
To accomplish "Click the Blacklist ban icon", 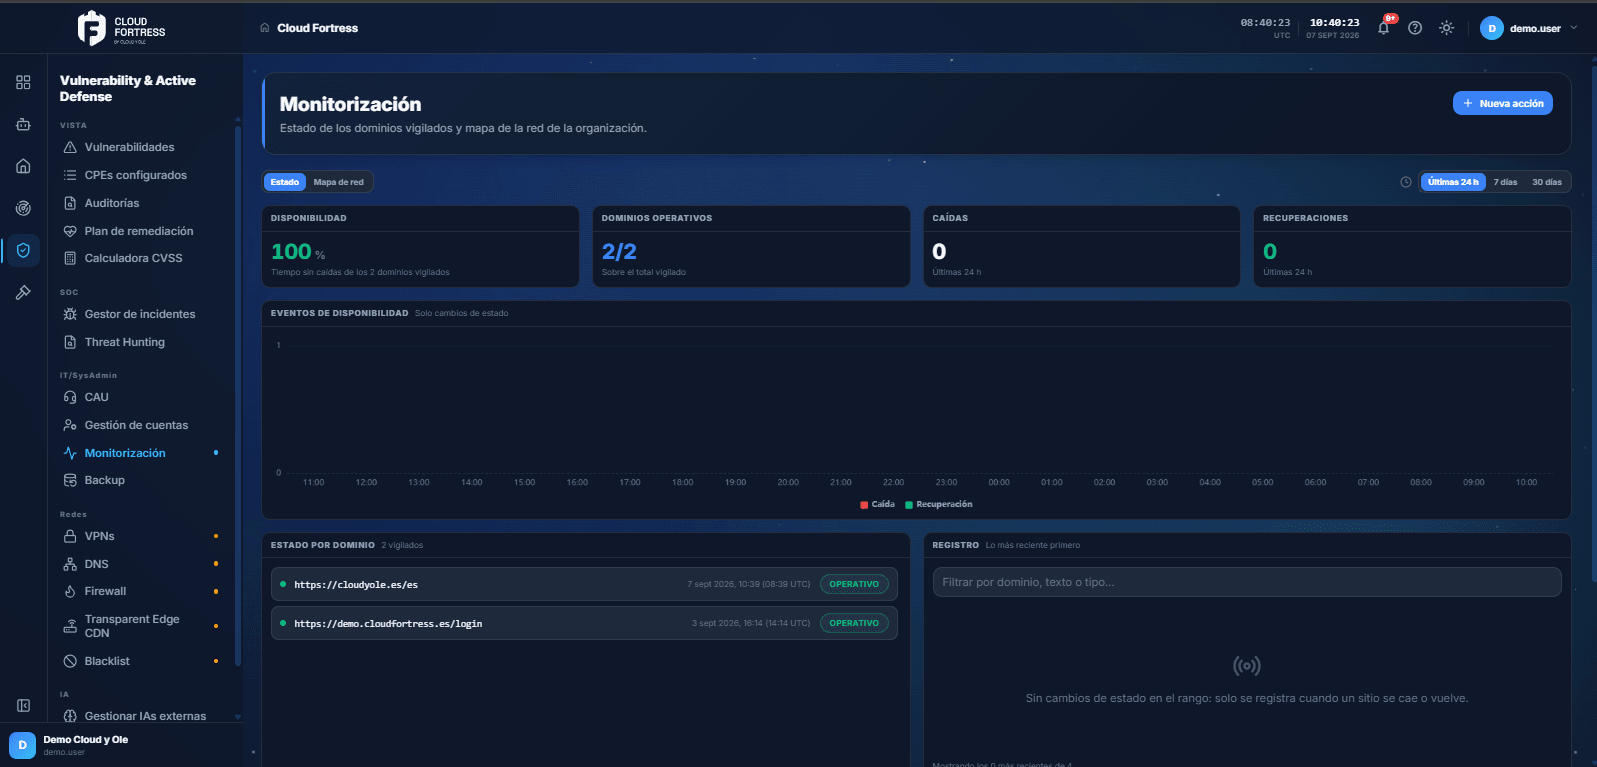I will (x=70, y=661).
